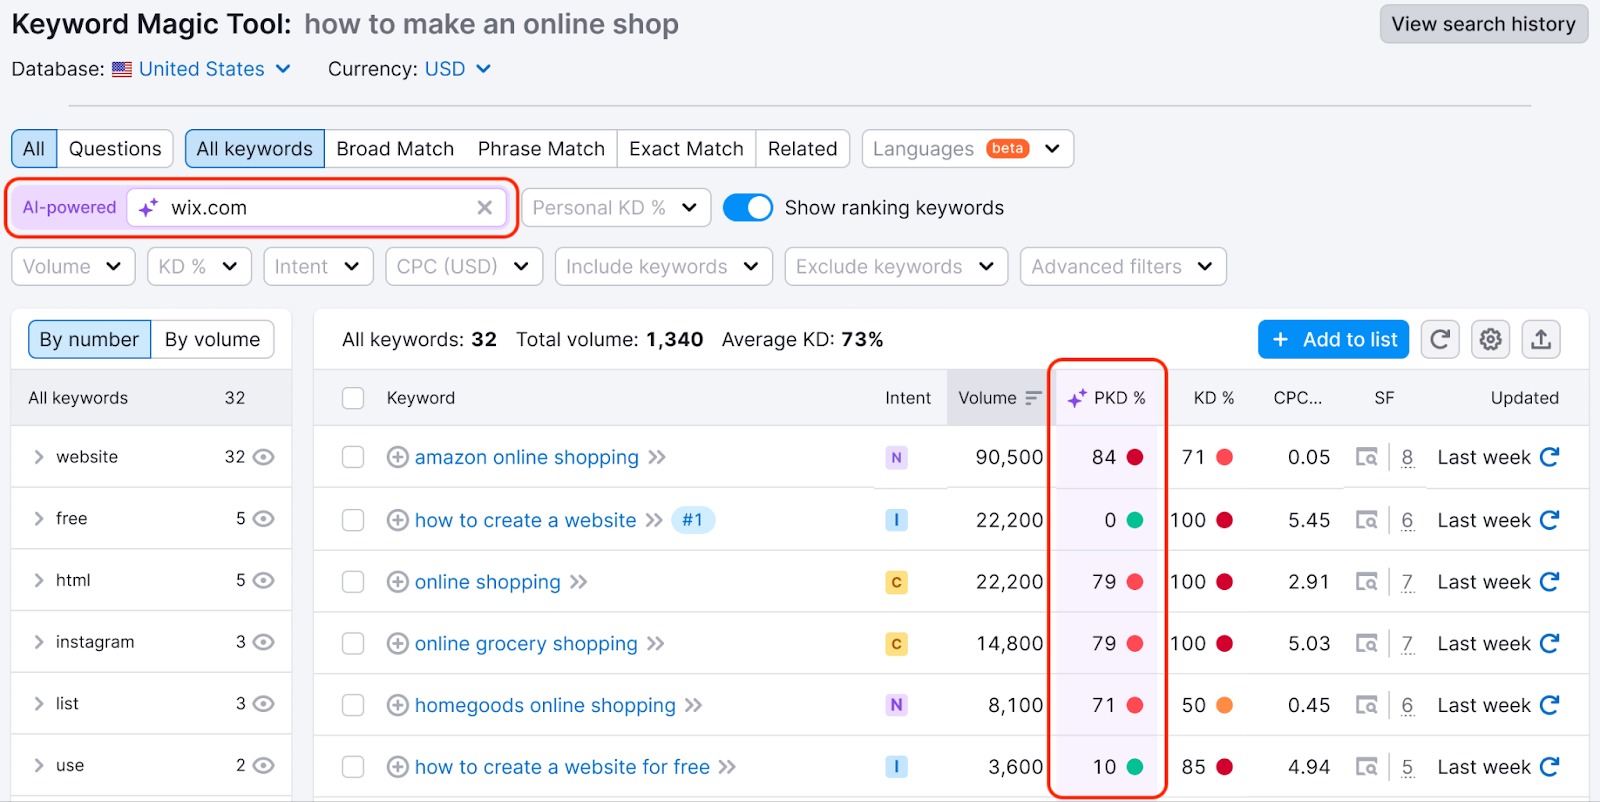Open the how to create a website link
Image resolution: width=1600 pixels, height=802 pixels.
(525, 520)
